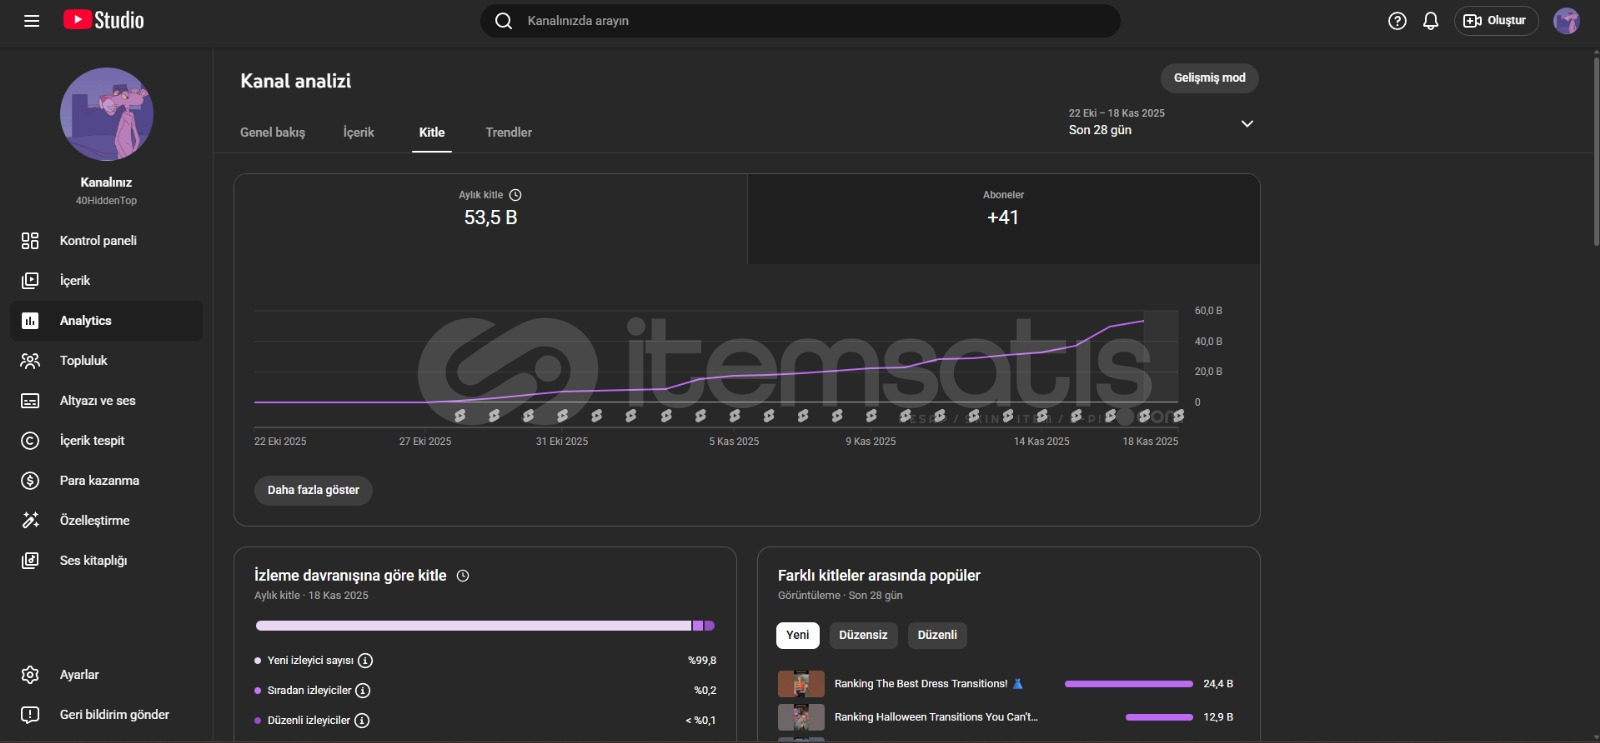Select the Yeni audience filter chip
The height and width of the screenshot is (743, 1600).
pos(797,635)
